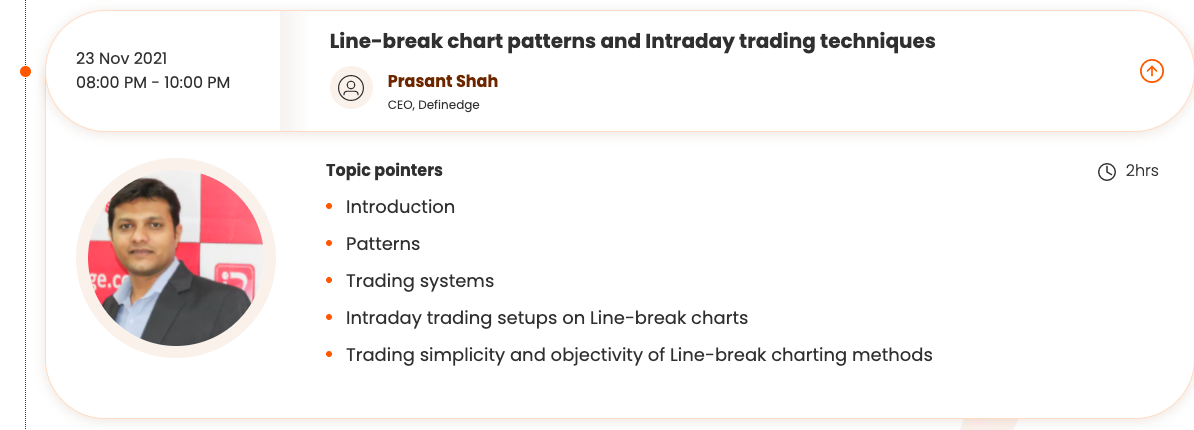Select the "Introduction" topic pointer
Image resolution: width=1194 pixels, height=430 pixels.
400,207
